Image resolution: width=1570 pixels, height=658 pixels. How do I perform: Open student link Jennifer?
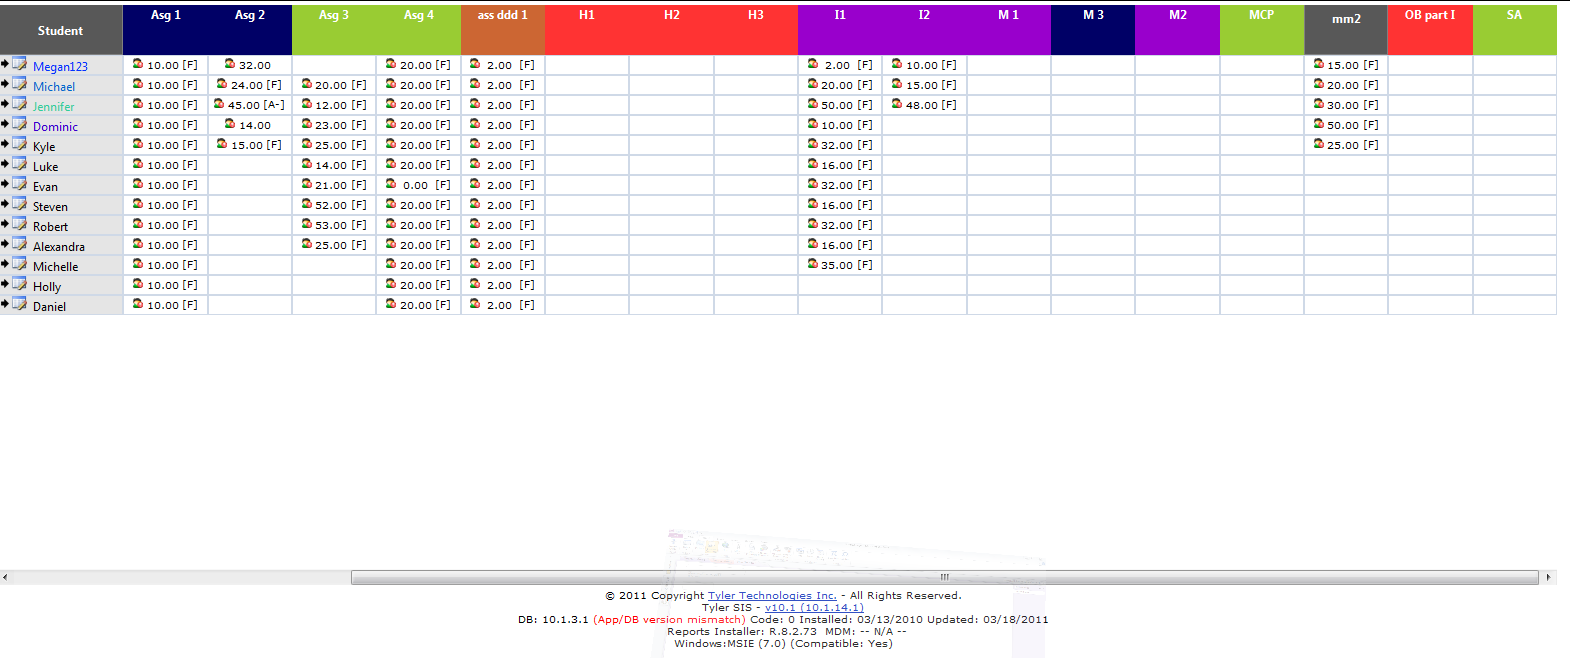pyautogui.click(x=54, y=107)
